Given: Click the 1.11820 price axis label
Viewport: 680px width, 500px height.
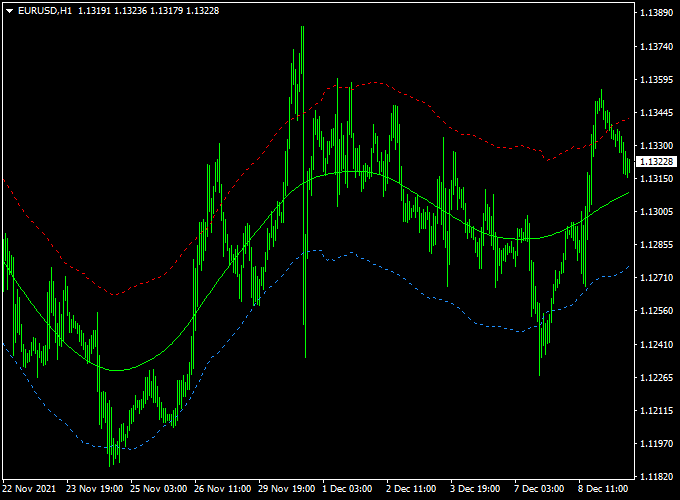Looking at the screenshot, I should [x=657, y=476].
